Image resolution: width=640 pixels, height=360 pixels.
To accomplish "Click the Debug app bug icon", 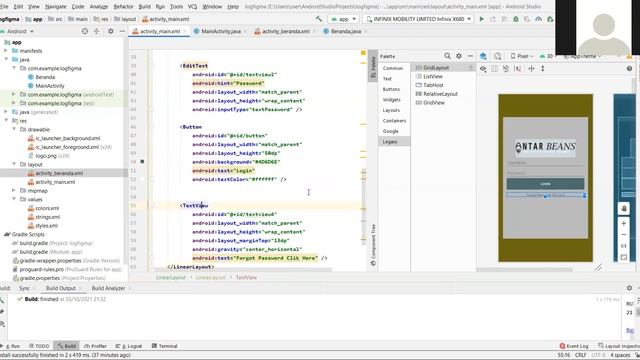I will coord(516,19).
